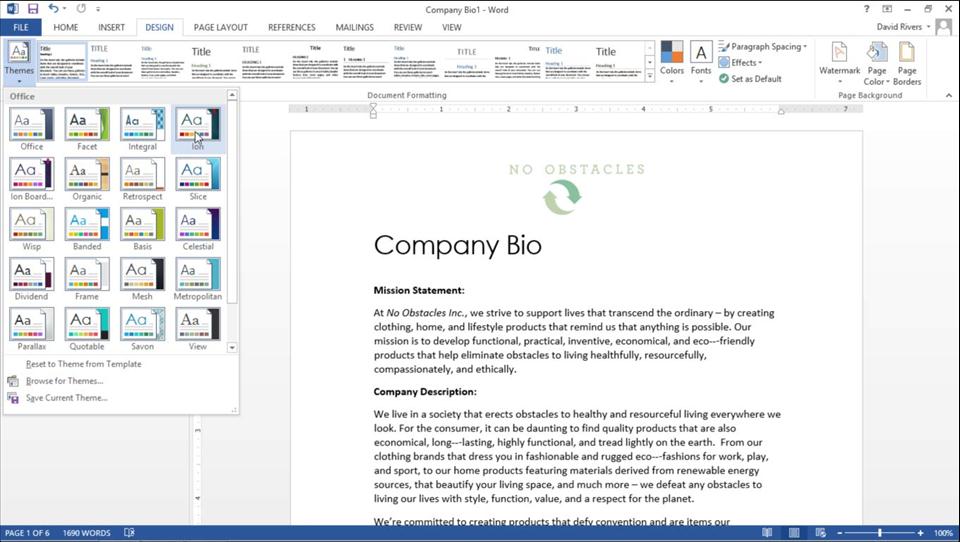This screenshot has height=542, width=960.
Task: Apply the Quotable theme
Action: pyautogui.click(x=87, y=329)
